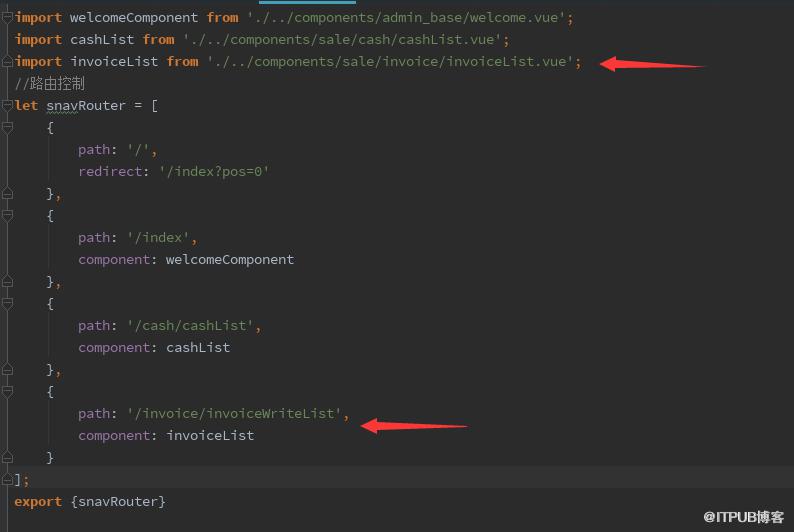Click the '/' path string value
The height and width of the screenshot is (532, 794).
(138, 150)
